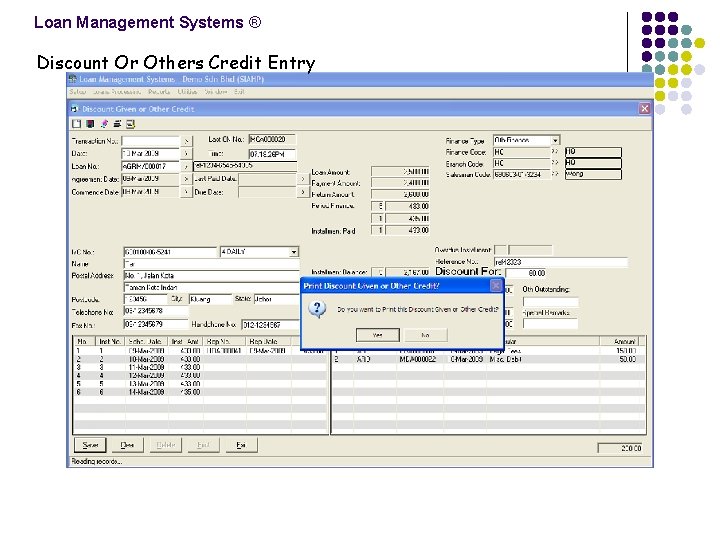
Task: Click the Date input field
Action: [151, 153]
